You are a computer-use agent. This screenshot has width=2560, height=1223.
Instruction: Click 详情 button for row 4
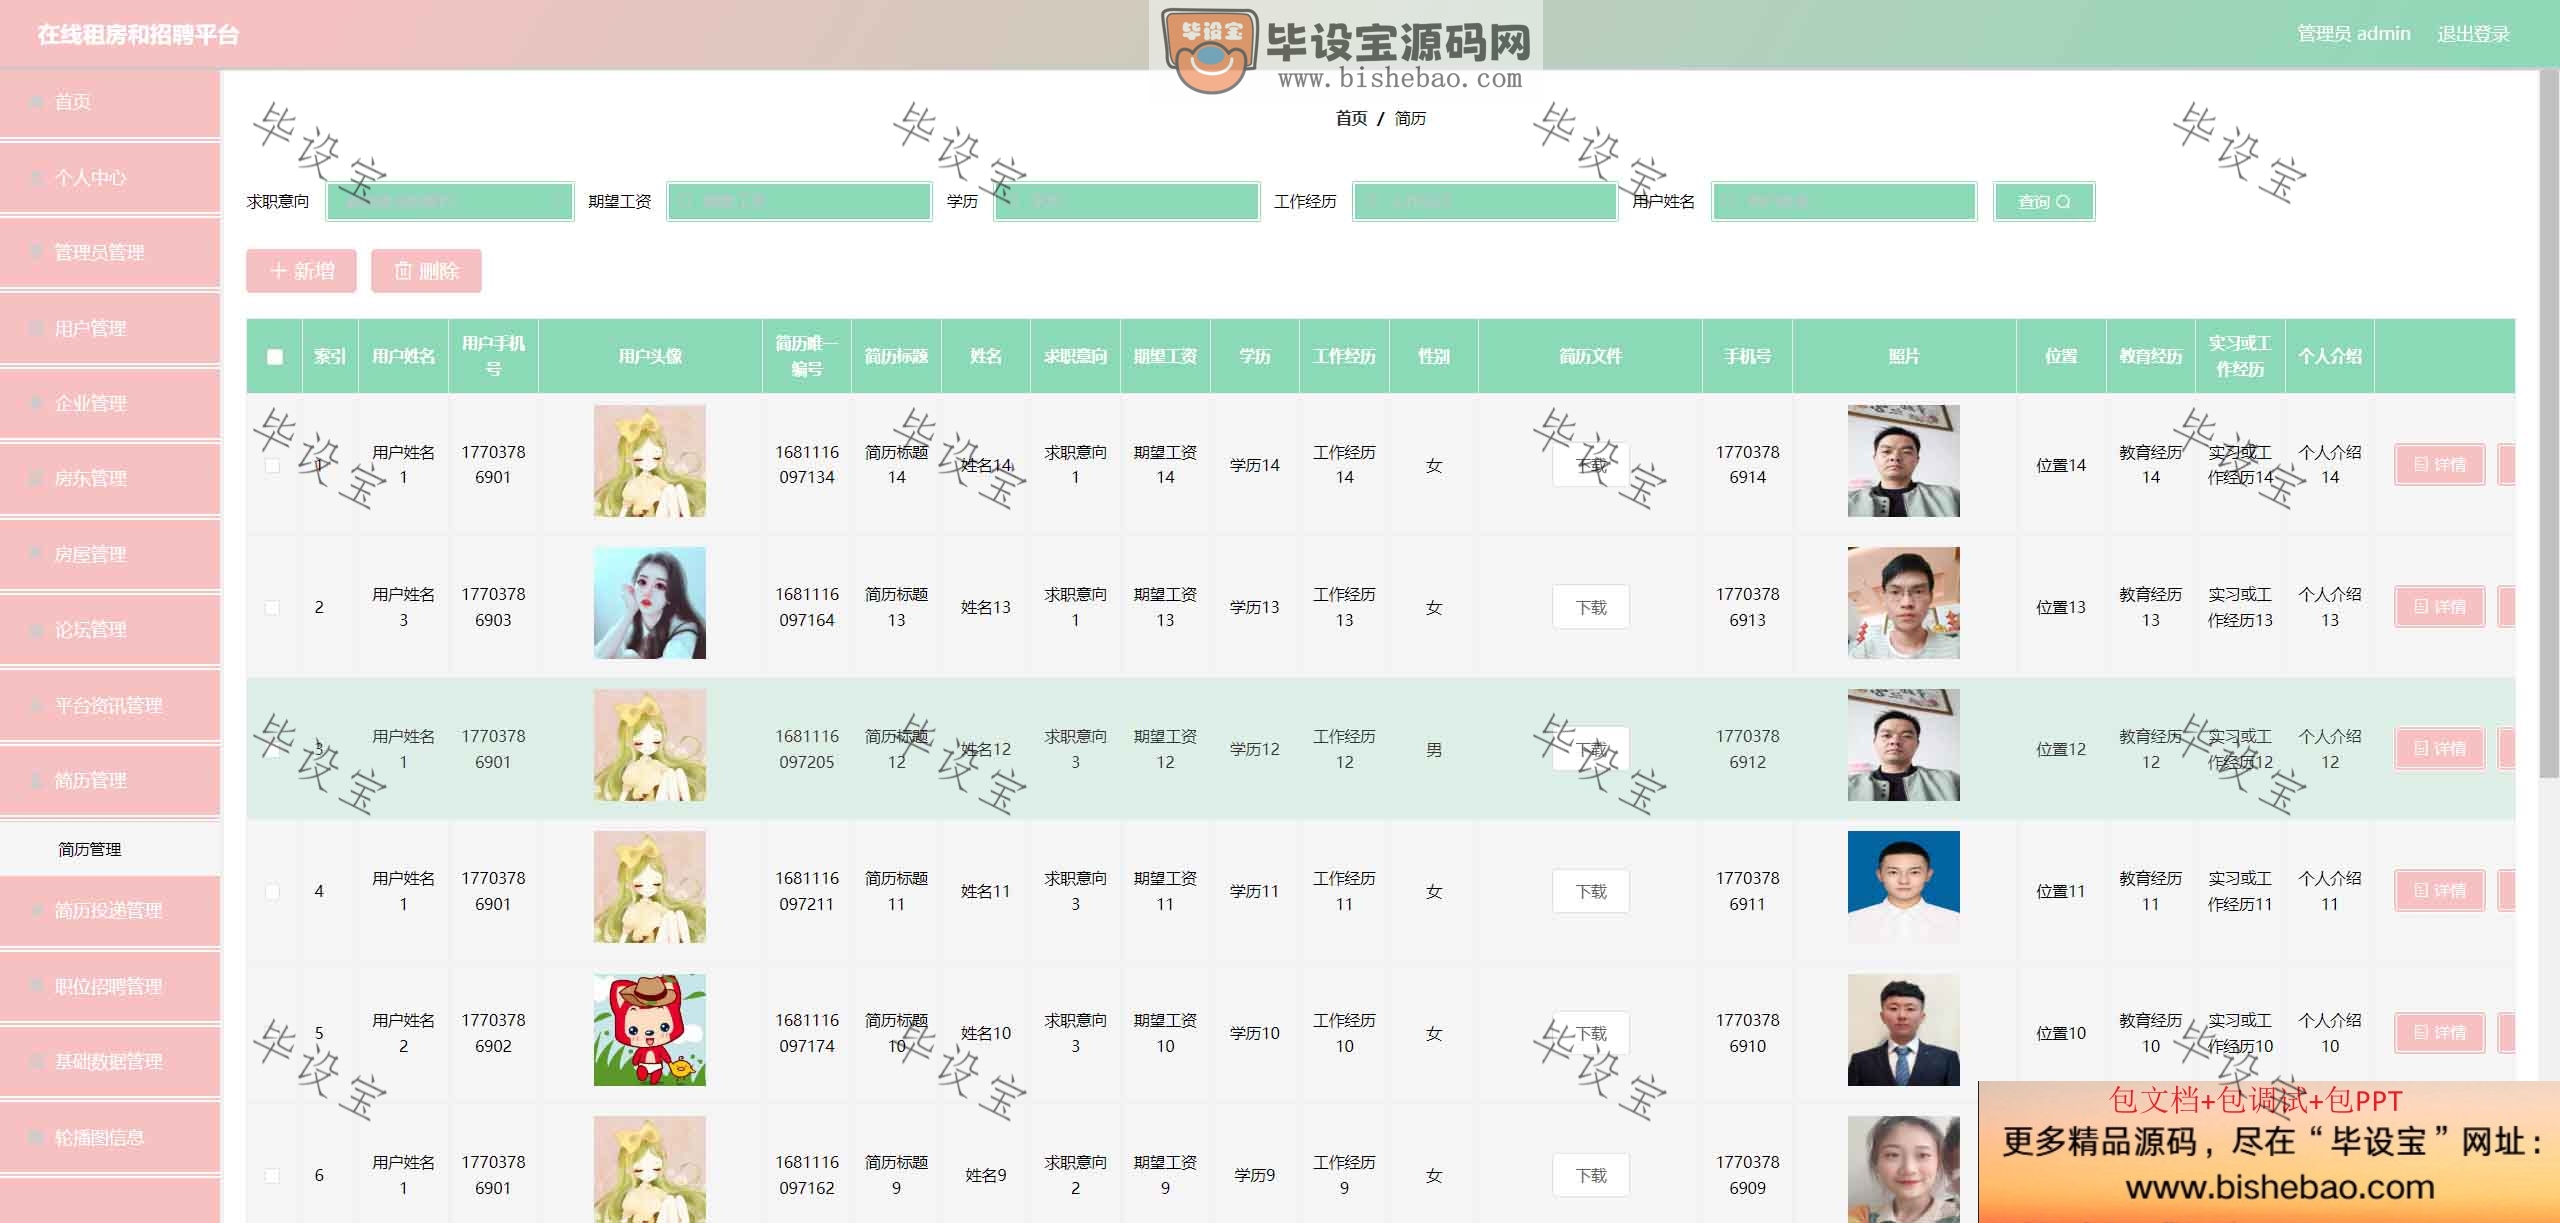click(2439, 891)
